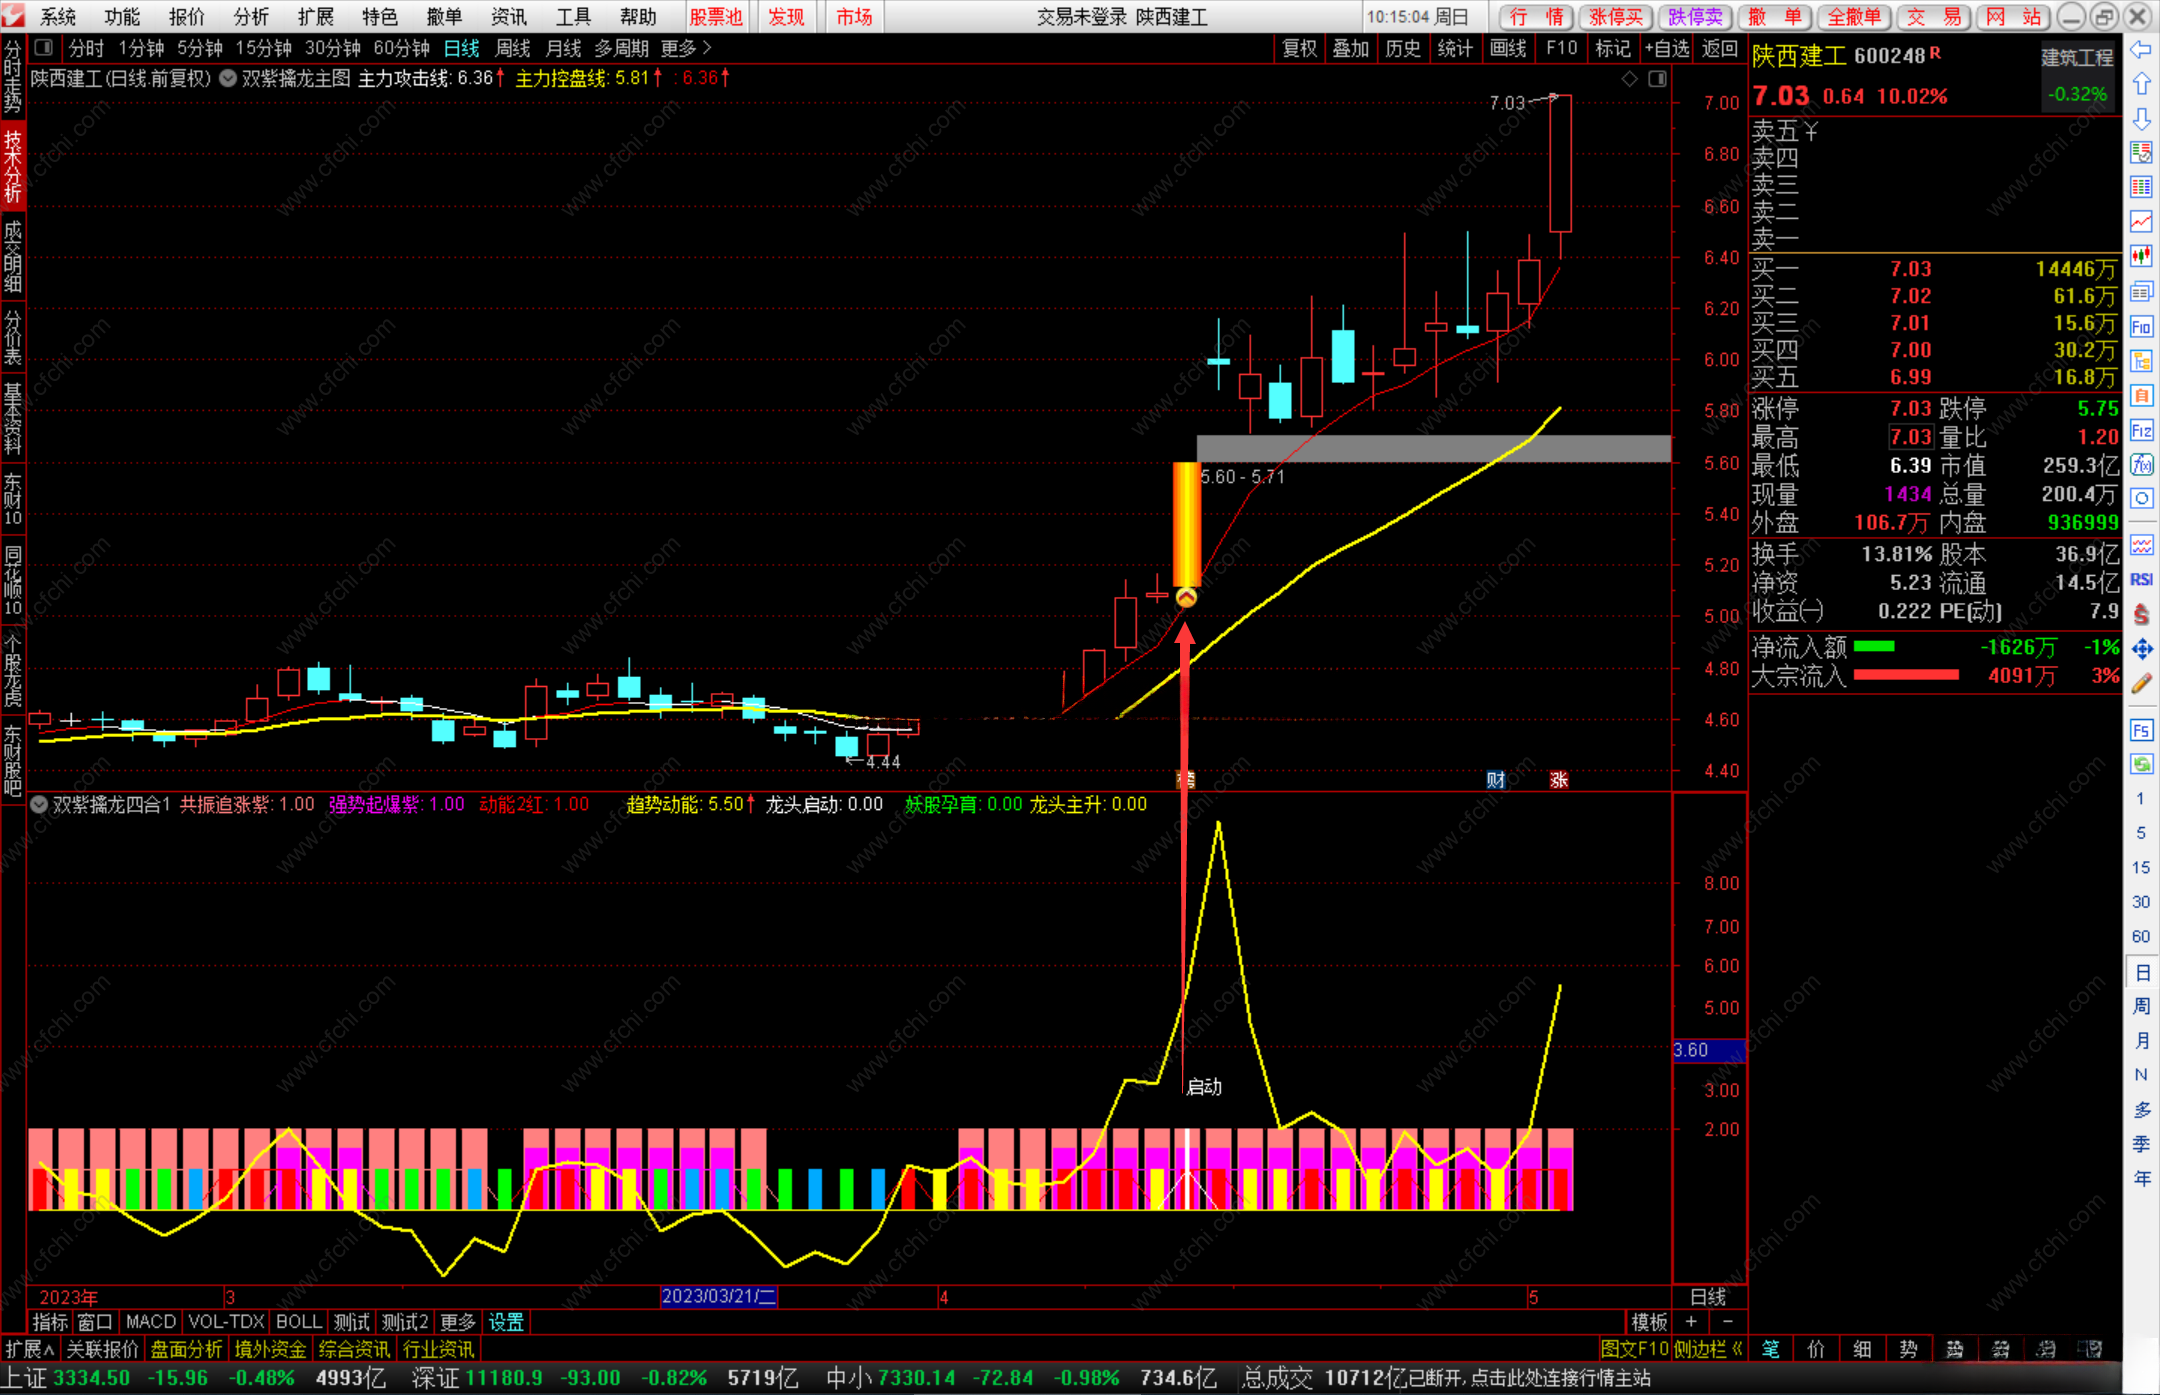The width and height of the screenshot is (2160, 1395).
Task: Expand the 扩展 bottom panel
Action: tap(29, 1349)
